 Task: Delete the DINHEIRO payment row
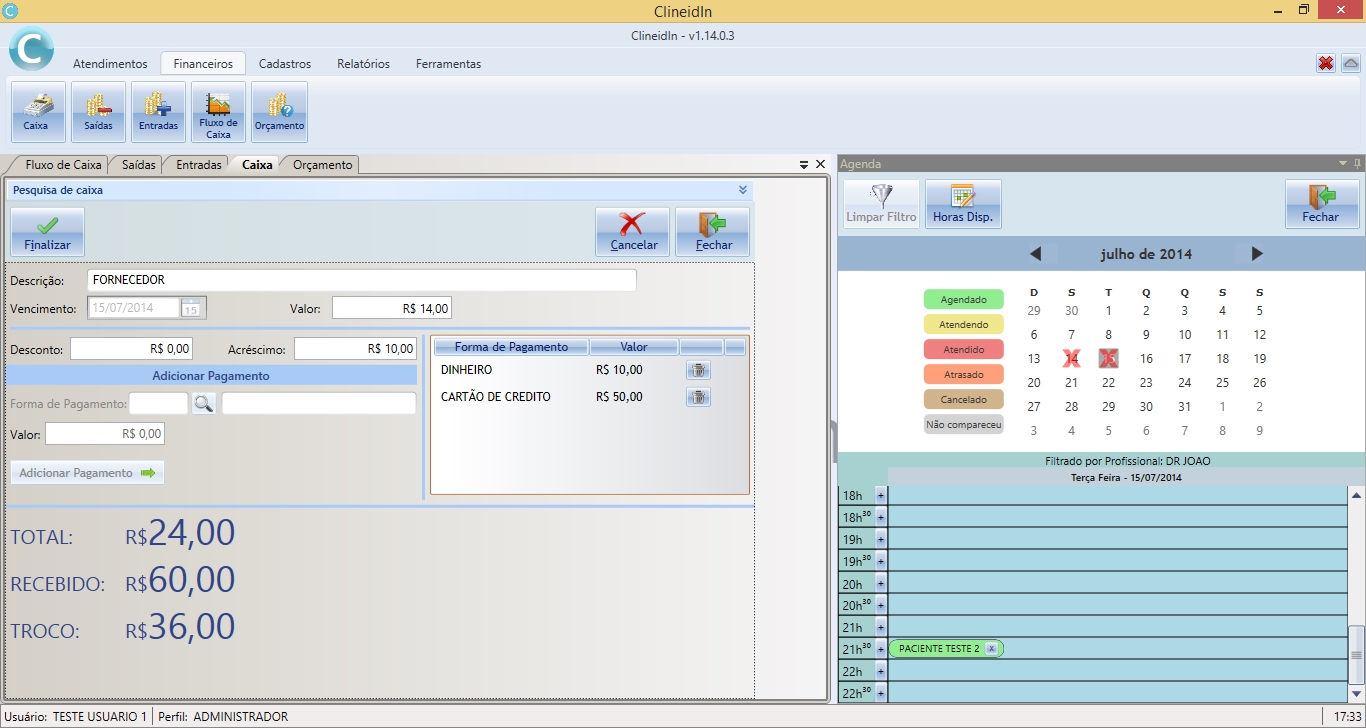[x=698, y=370]
